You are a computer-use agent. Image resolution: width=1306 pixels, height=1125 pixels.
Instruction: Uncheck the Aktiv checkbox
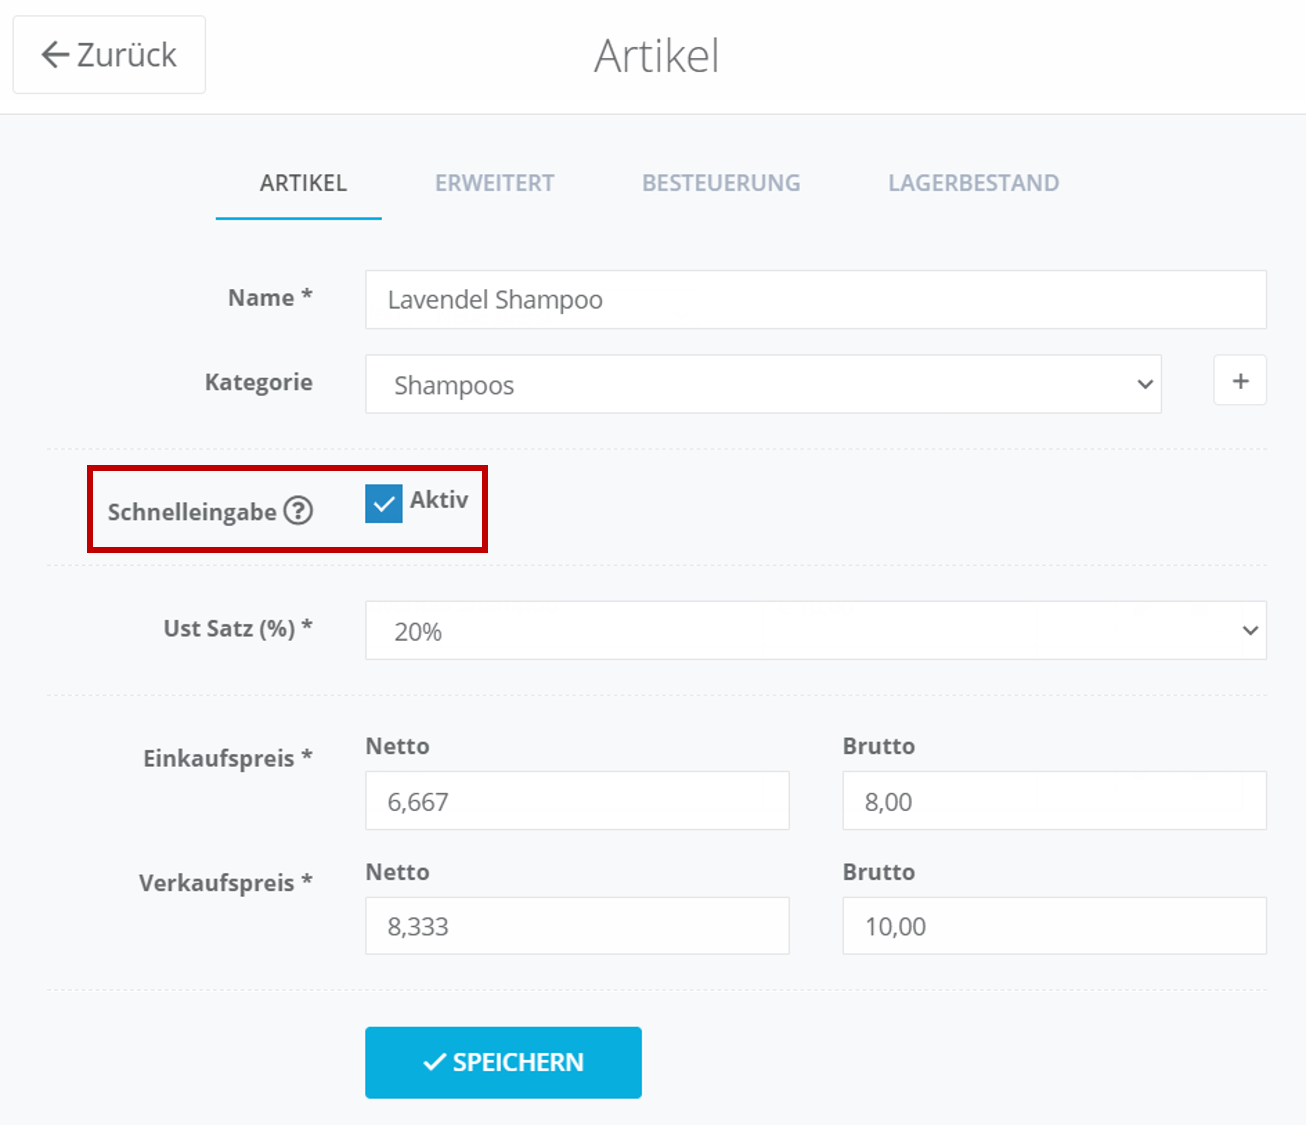(x=384, y=504)
